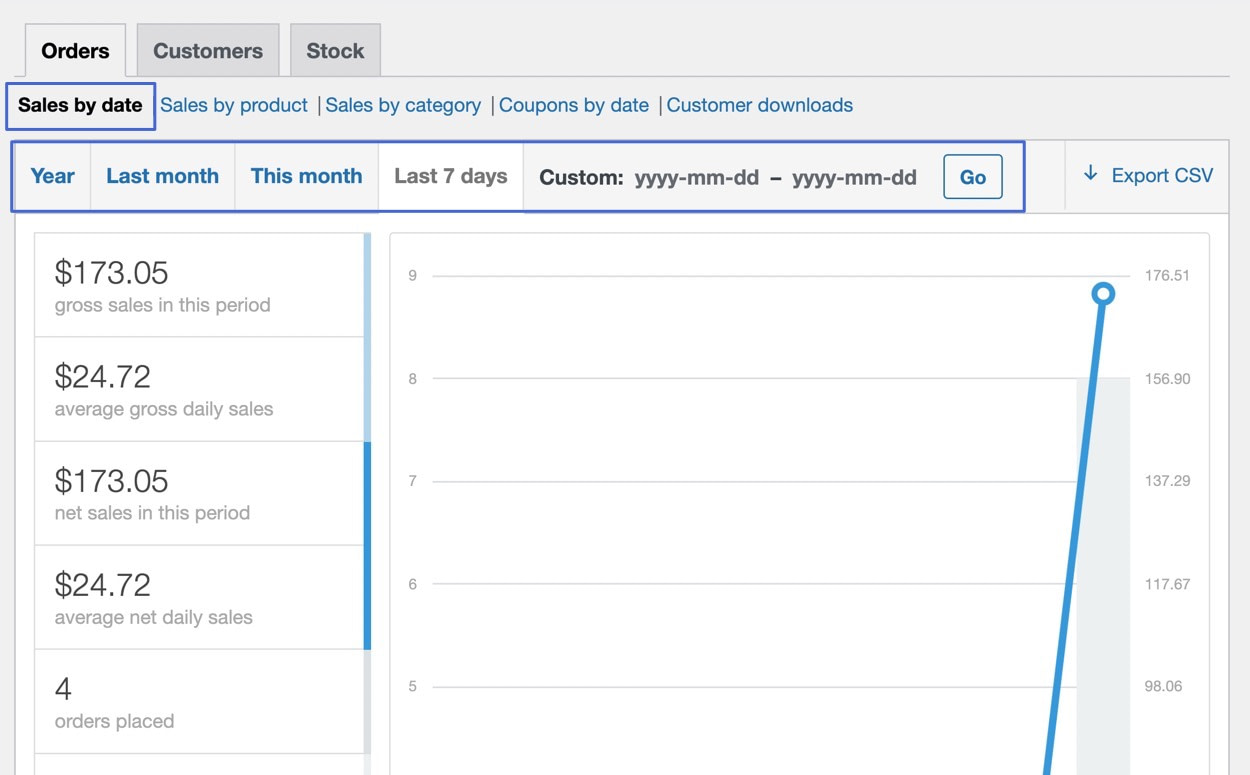Click the download arrow beside Export CSV
Image resolution: width=1250 pixels, height=775 pixels.
point(1090,174)
